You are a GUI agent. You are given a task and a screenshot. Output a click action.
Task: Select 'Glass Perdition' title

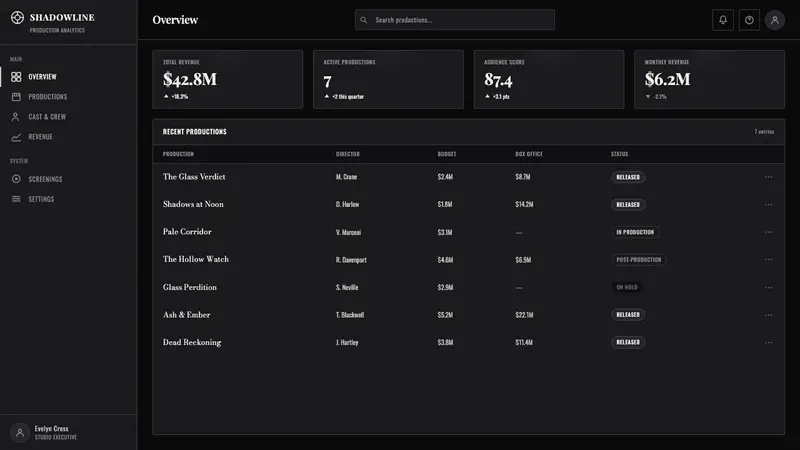coord(189,287)
